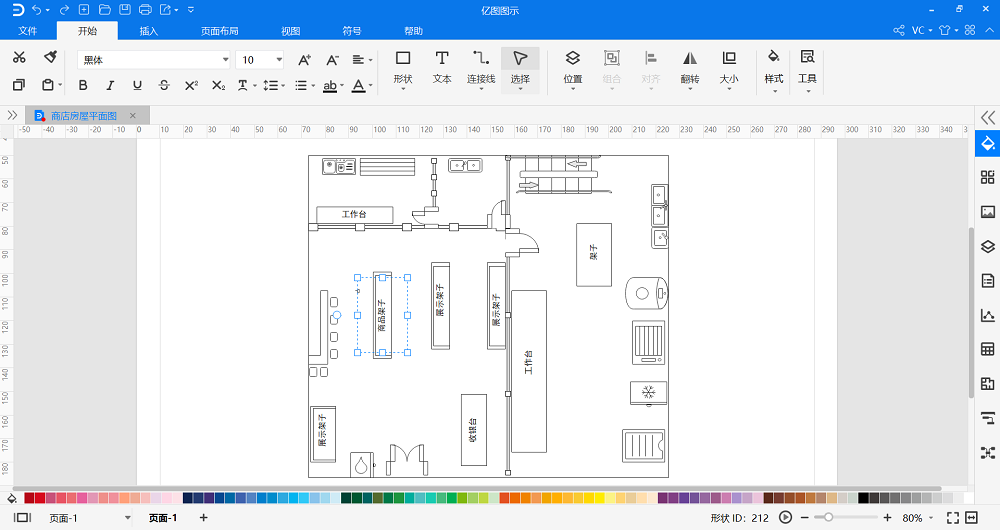Screen dimensions: 1000x530
Task: Expand the 80% zoom level dropdown
Action: (x=931, y=518)
